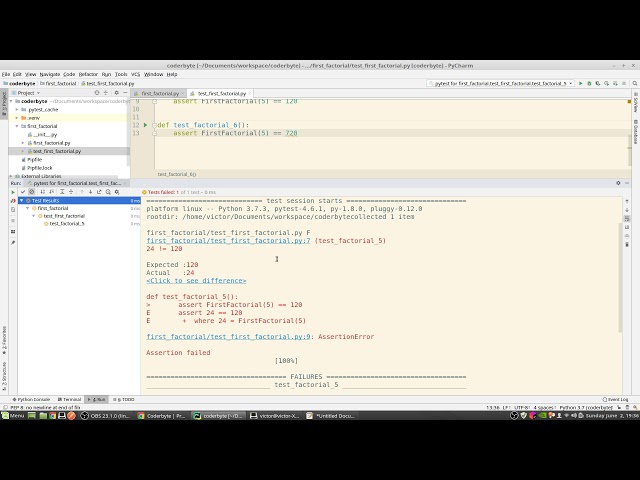Click test_first_factorial.py:7 link in output
Screen dimensions: 640x480
pos(228,241)
